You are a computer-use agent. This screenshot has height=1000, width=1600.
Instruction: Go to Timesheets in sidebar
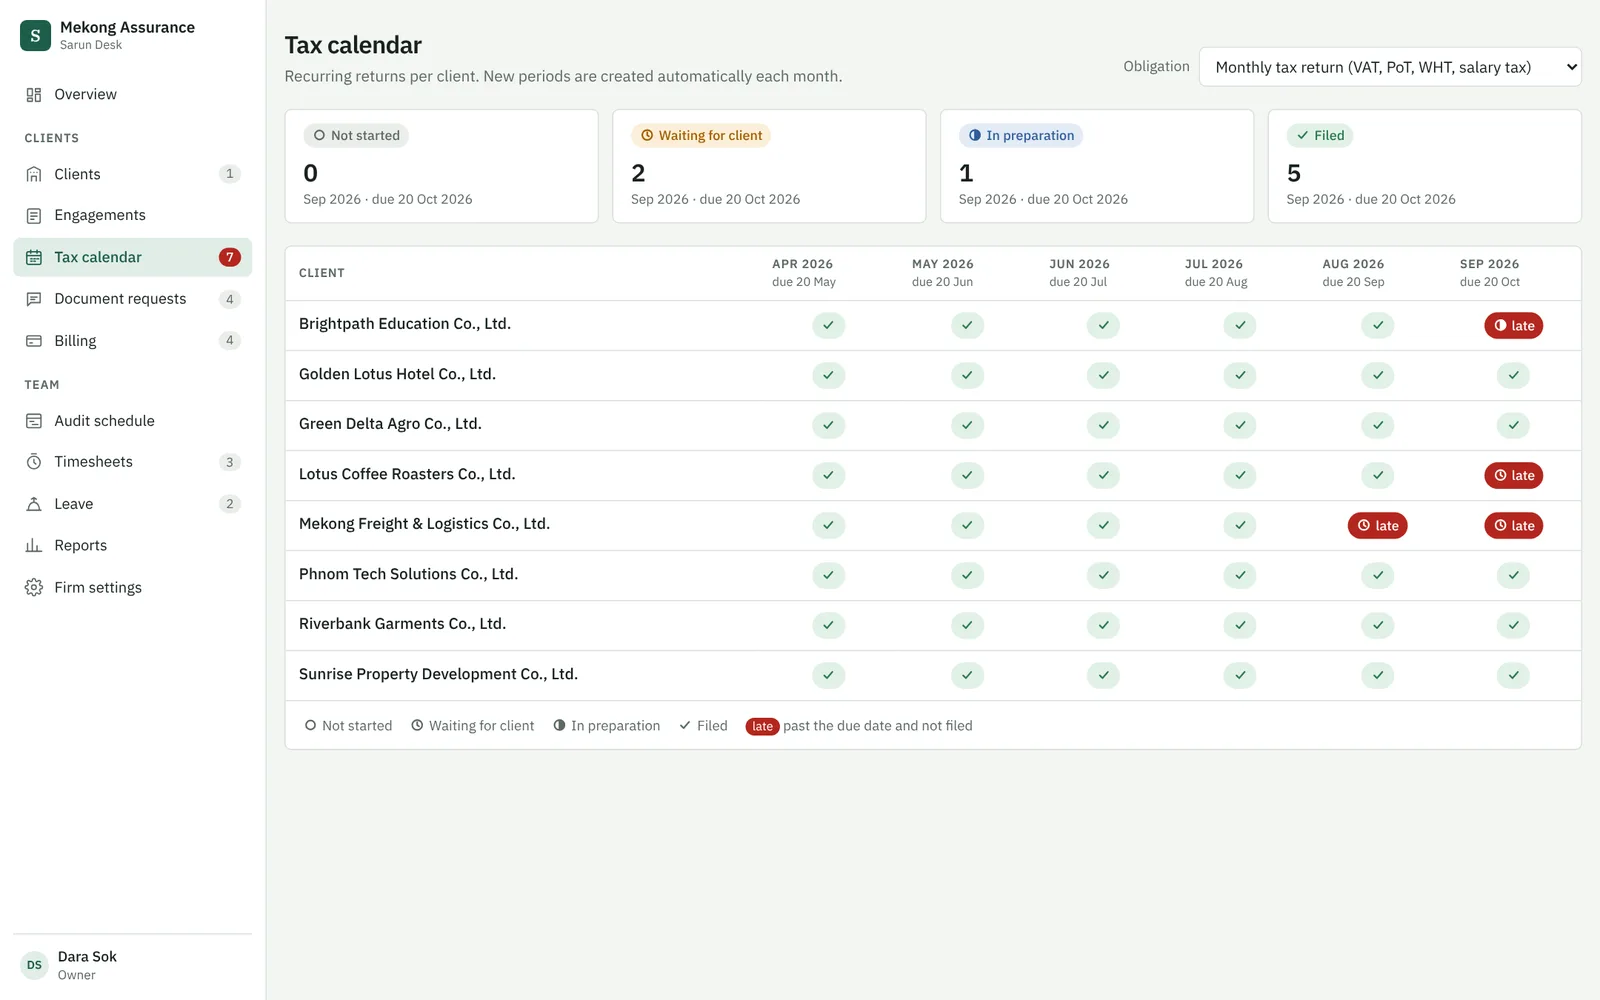click(x=132, y=462)
